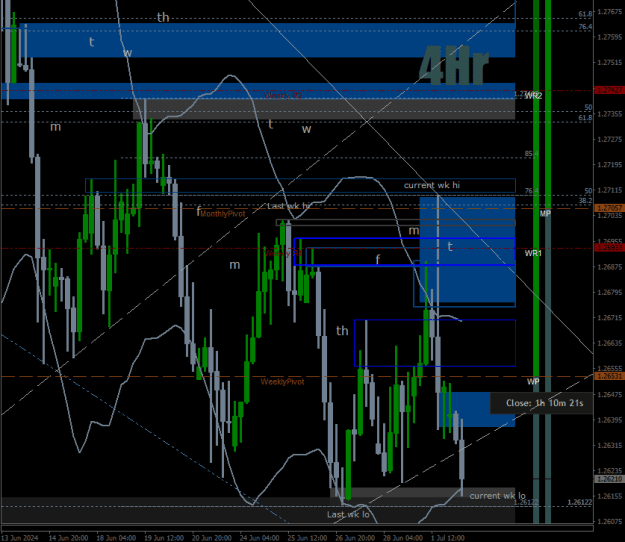Select the WR1 marker label
625x542 pixels.
point(533,253)
